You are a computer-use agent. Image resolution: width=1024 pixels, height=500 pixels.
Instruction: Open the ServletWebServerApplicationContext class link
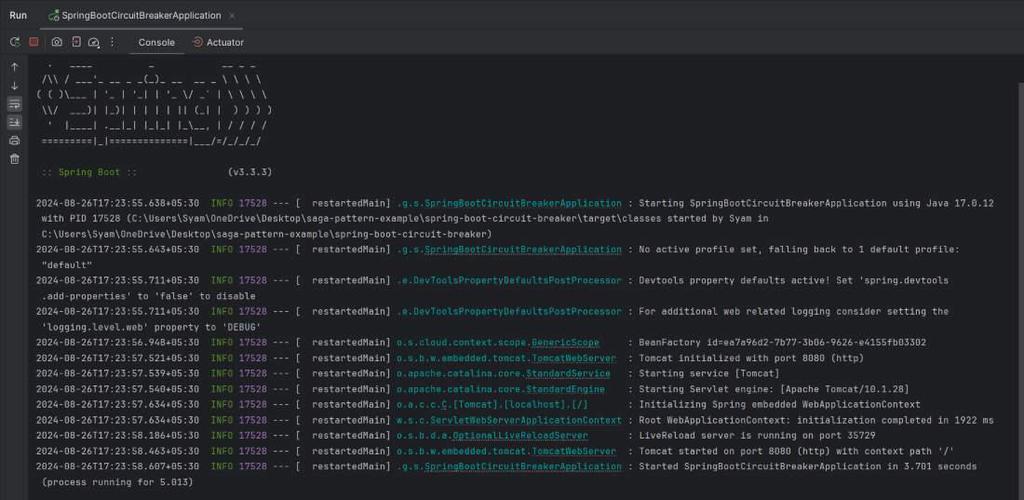pos(526,420)
